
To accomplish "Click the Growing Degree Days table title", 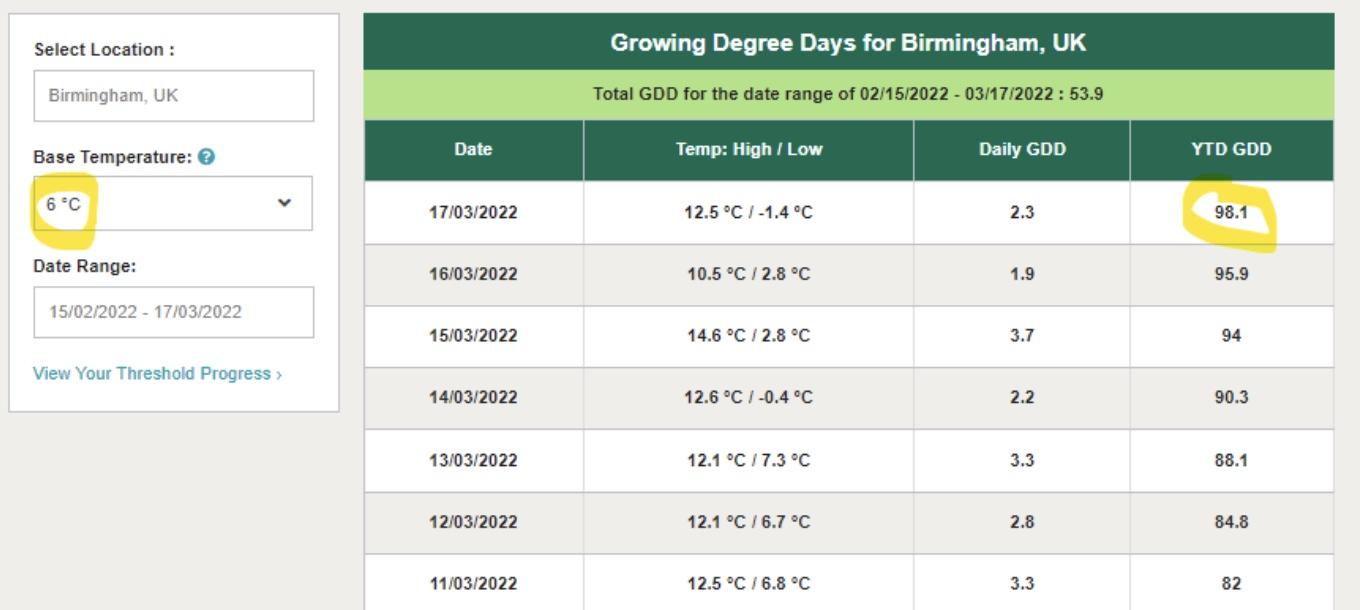I will [x=848, y=43].
